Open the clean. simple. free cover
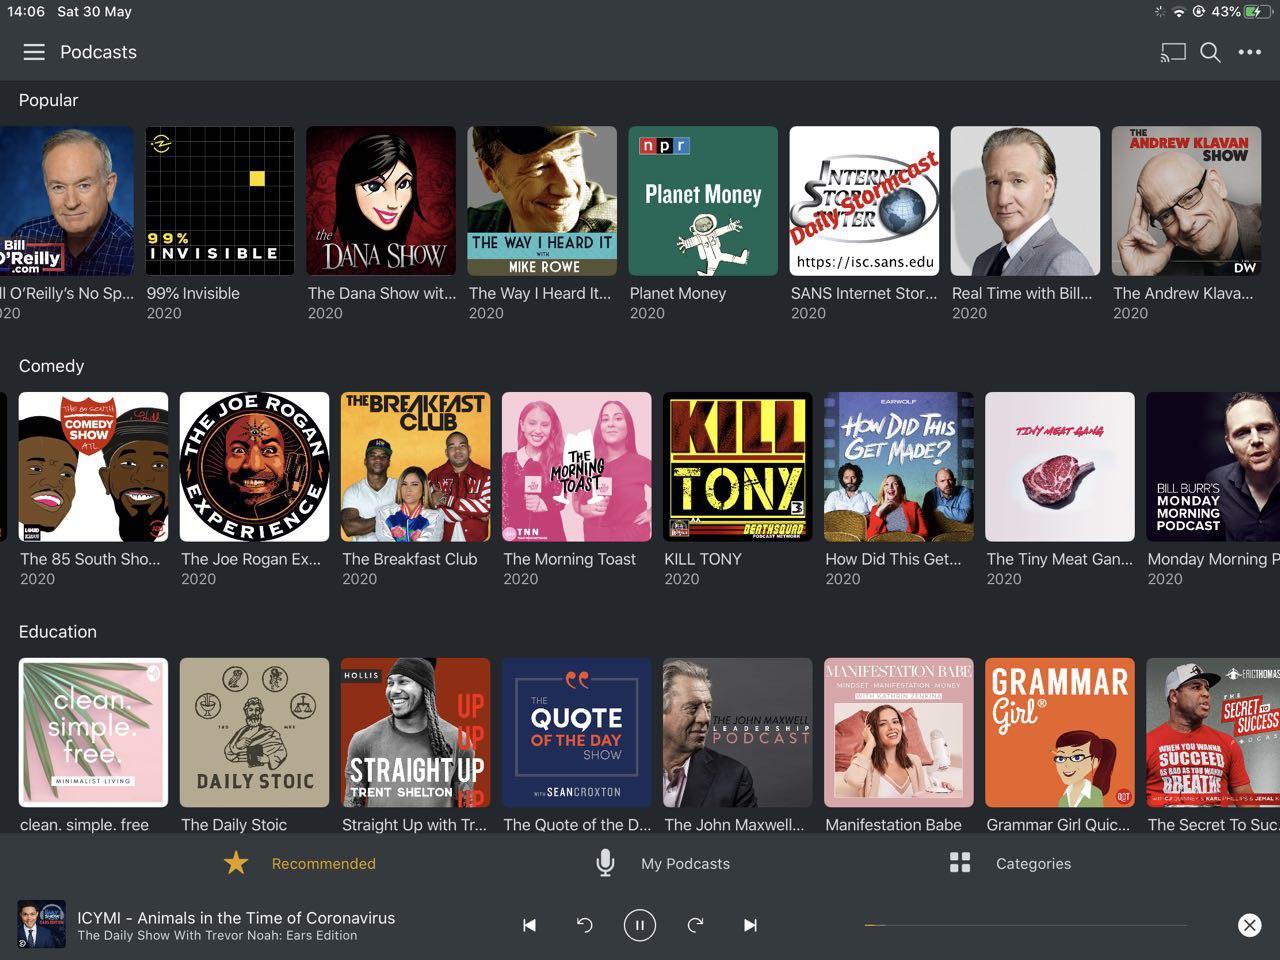 click(93, 732)
